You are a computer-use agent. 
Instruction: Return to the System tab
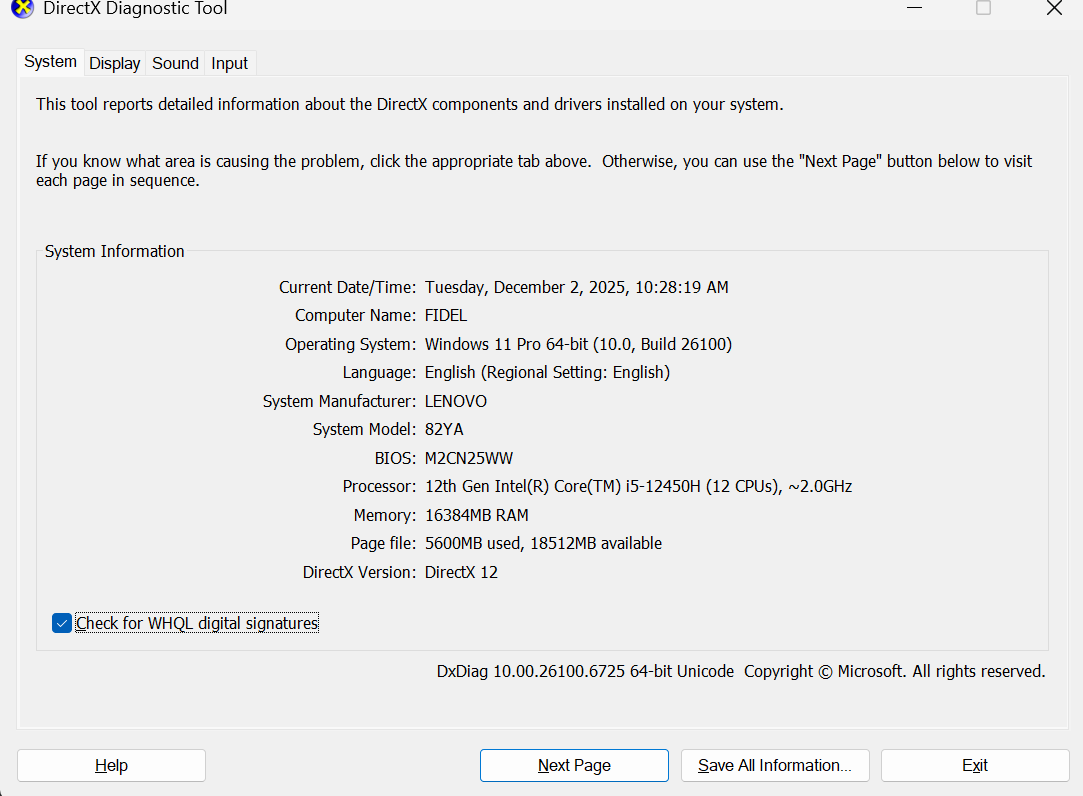point(50,61)
